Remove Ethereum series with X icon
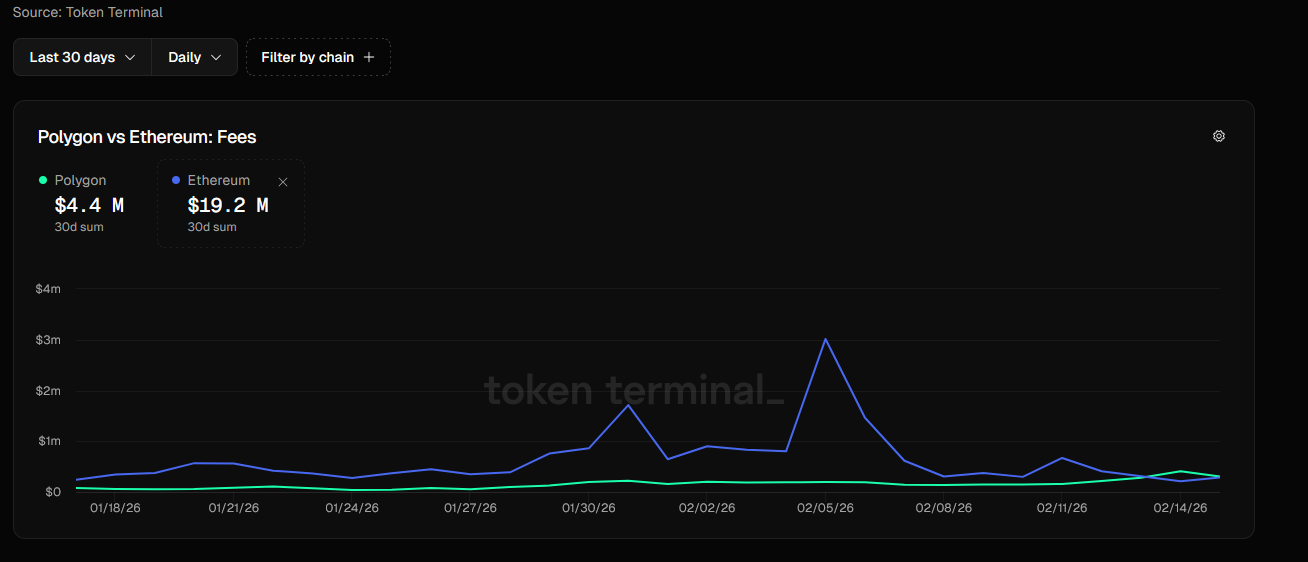 point(283,182)
